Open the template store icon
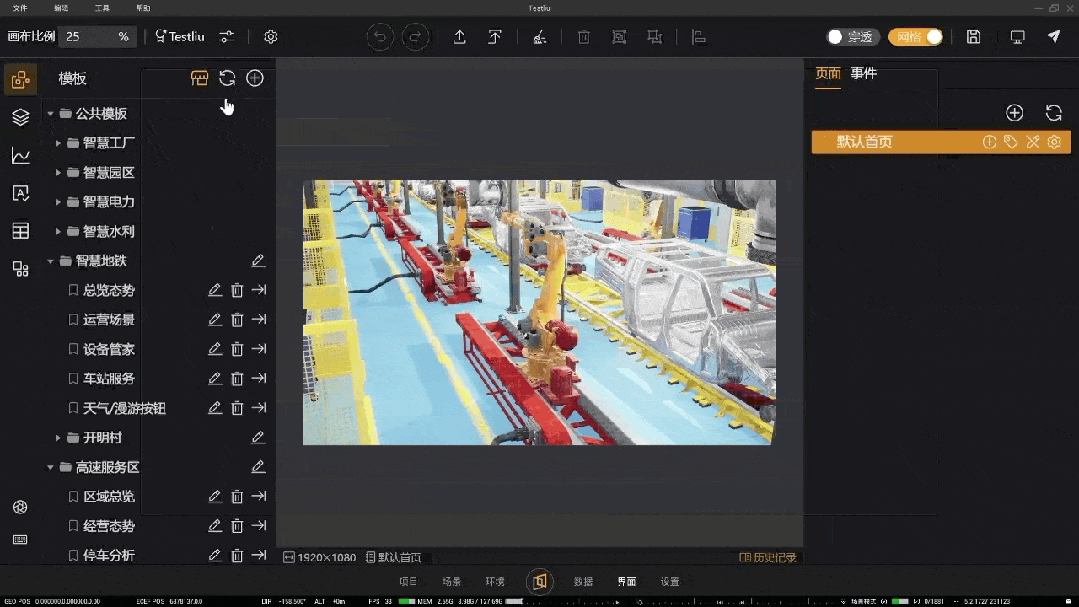This screenshot has height=607, width=1079. click(x=199, y=78)
